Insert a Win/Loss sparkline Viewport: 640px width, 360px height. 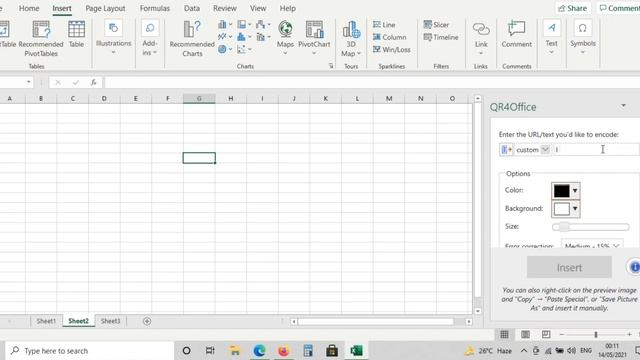pos(391,49)
